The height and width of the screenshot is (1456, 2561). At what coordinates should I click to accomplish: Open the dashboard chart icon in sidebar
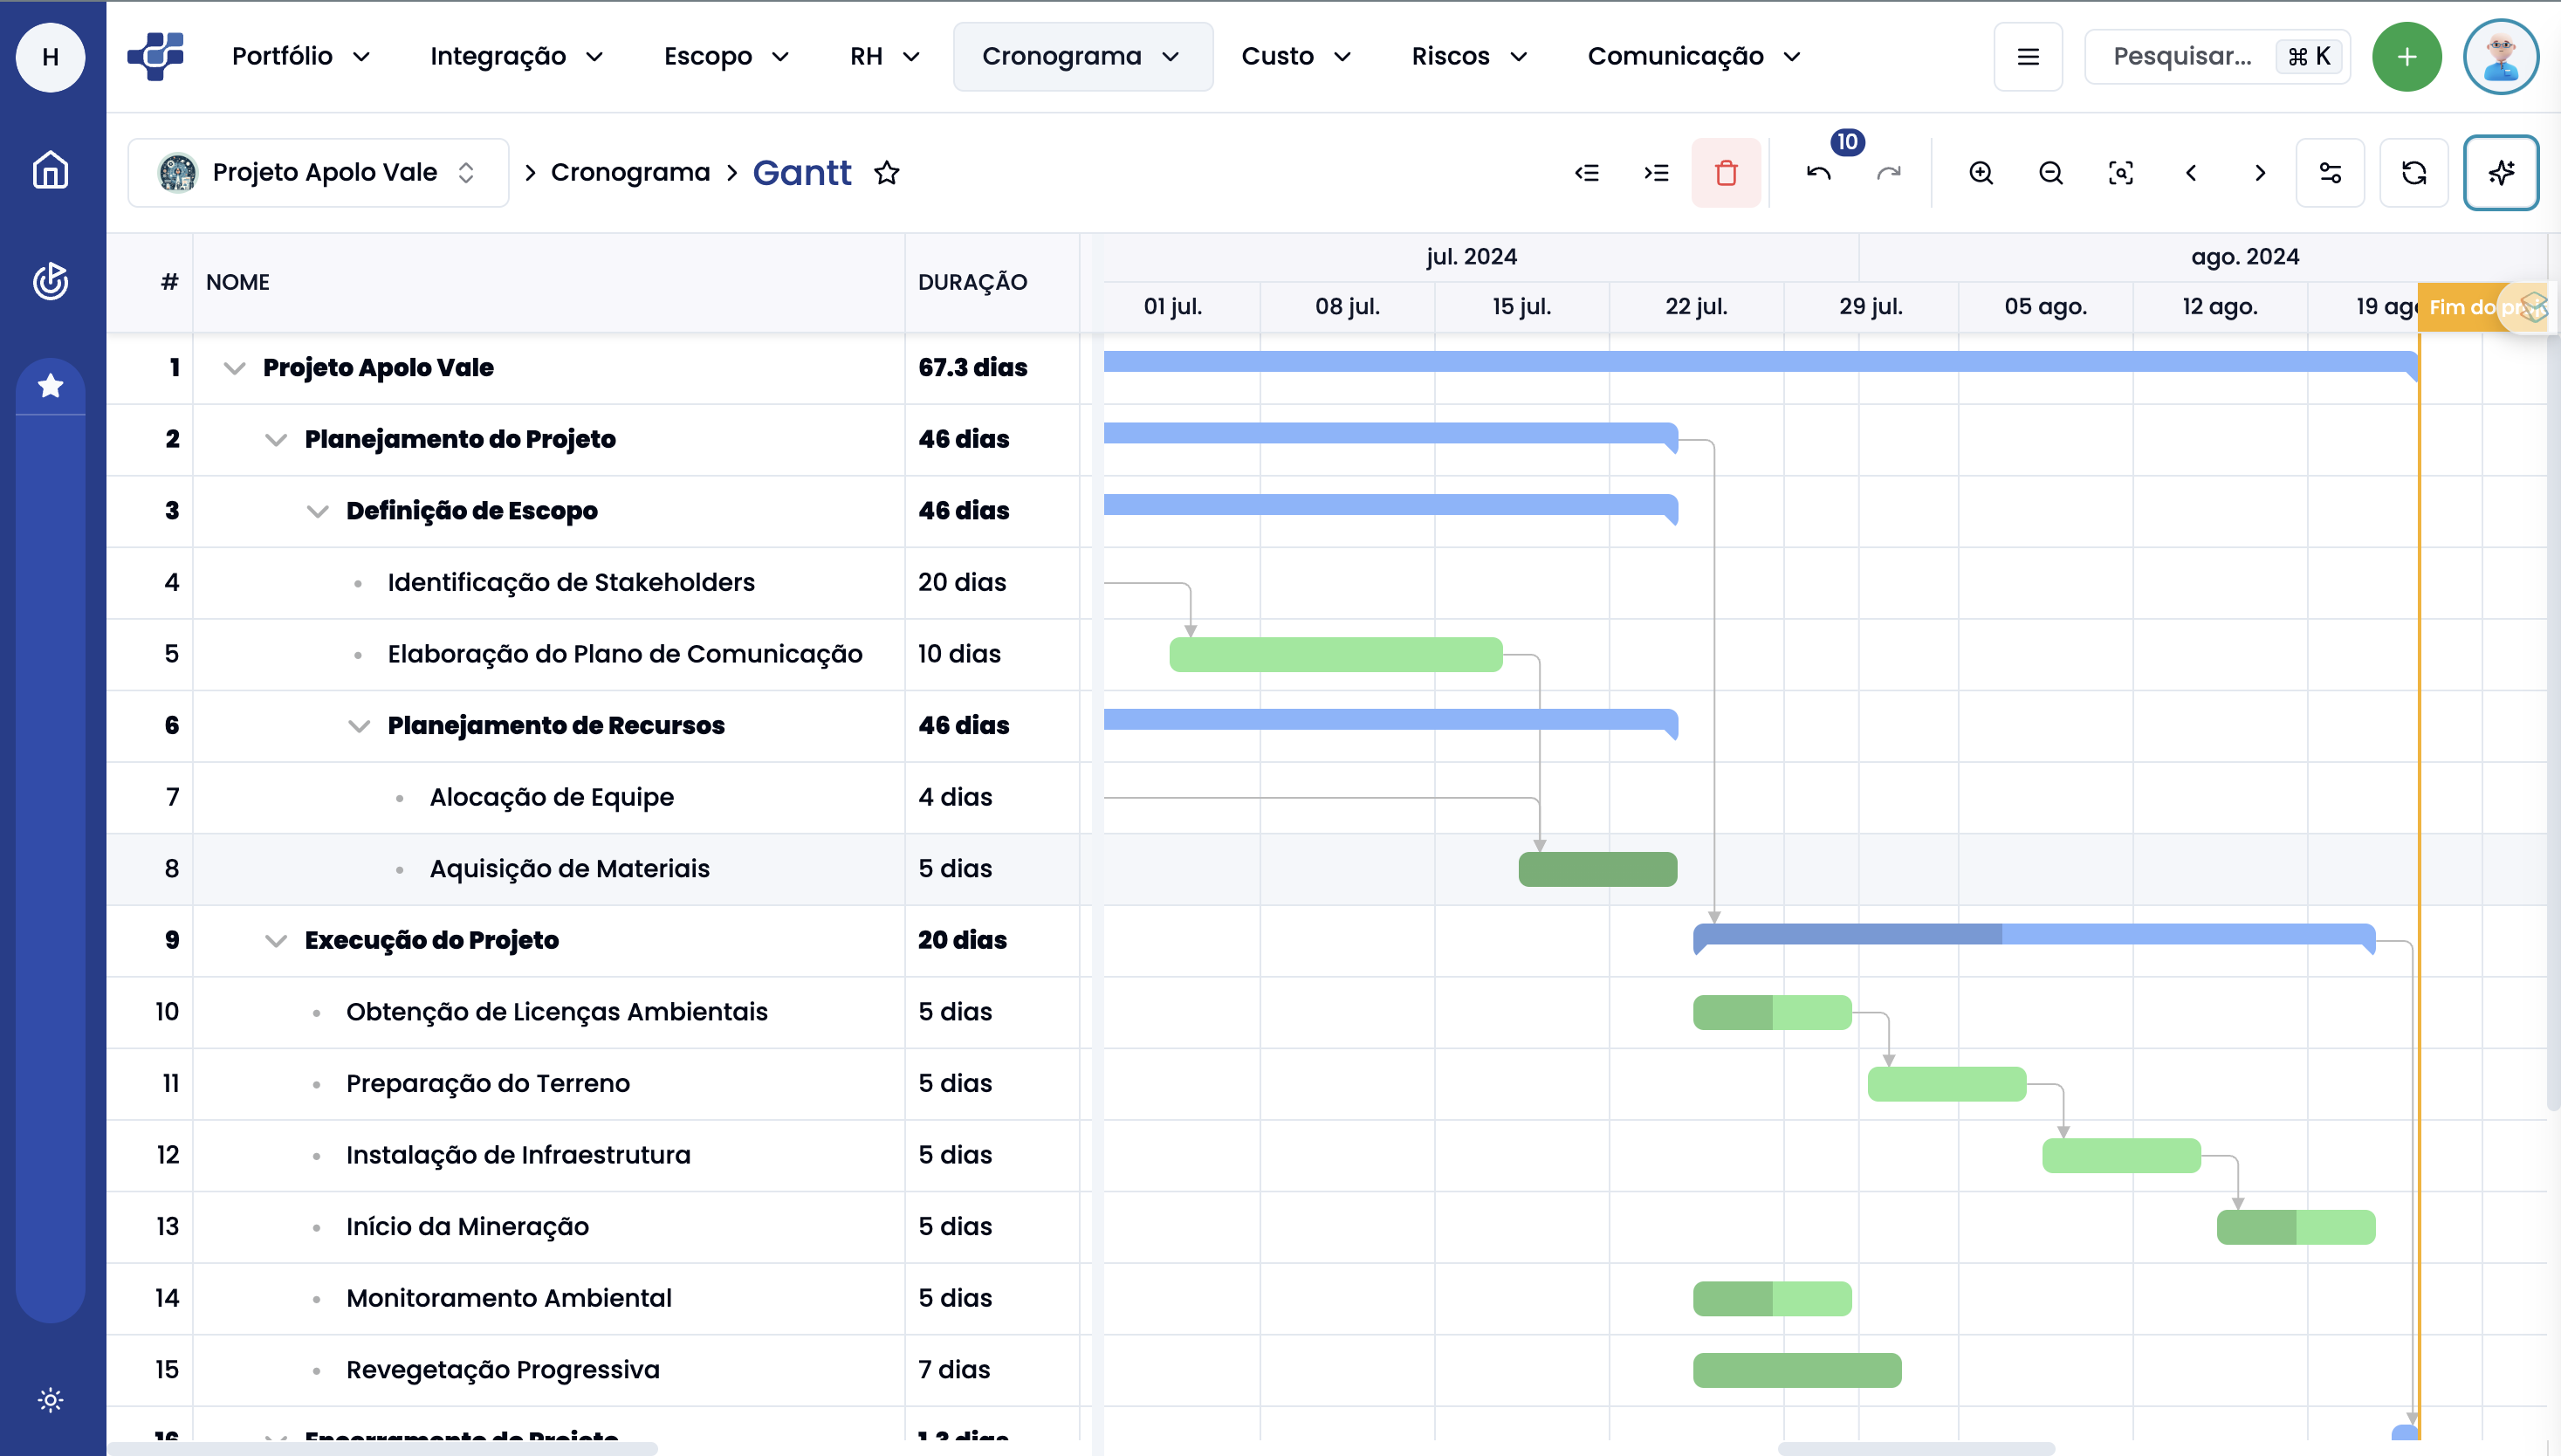click(x=50, y=281)
